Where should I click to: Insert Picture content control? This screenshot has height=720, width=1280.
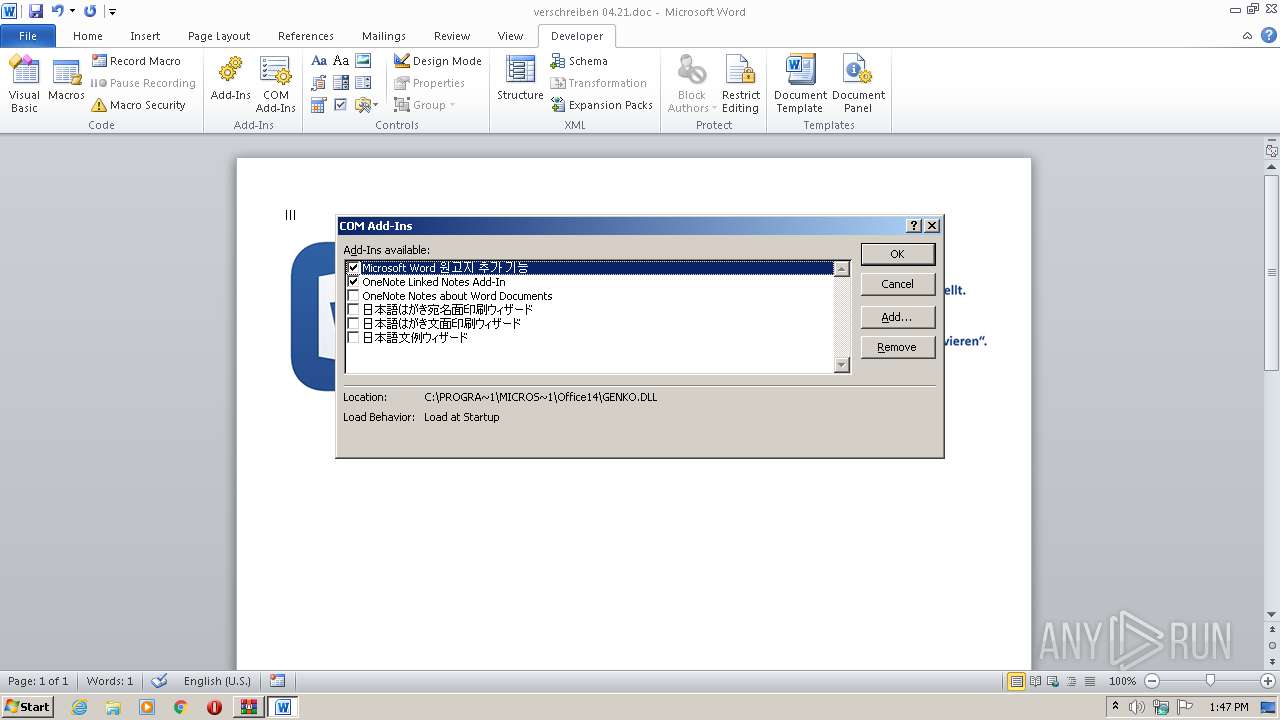363,61
